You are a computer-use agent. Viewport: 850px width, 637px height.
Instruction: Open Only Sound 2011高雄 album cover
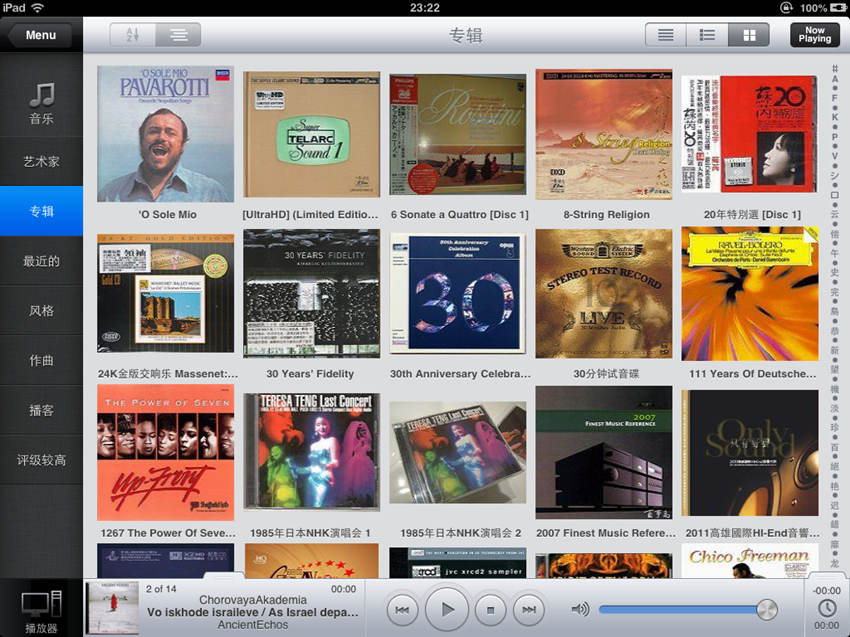pyautogui.click(x=750, y=453)
